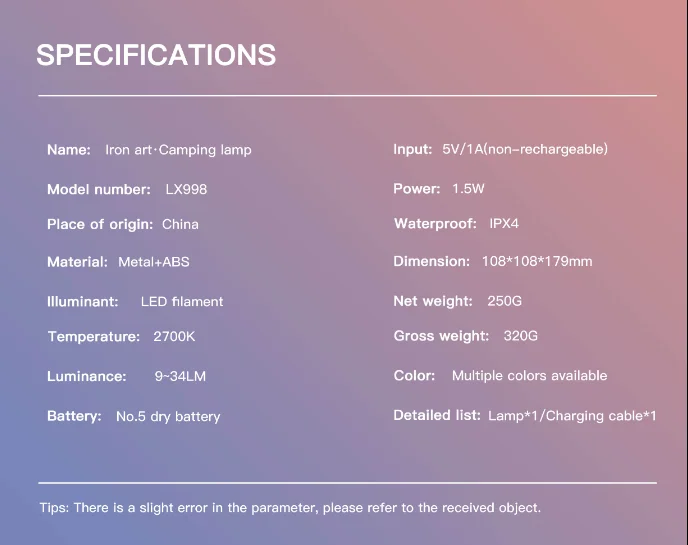The image size is (688, 545).
Task: Select the 2700K temperature value
Action: coord(174,337)
